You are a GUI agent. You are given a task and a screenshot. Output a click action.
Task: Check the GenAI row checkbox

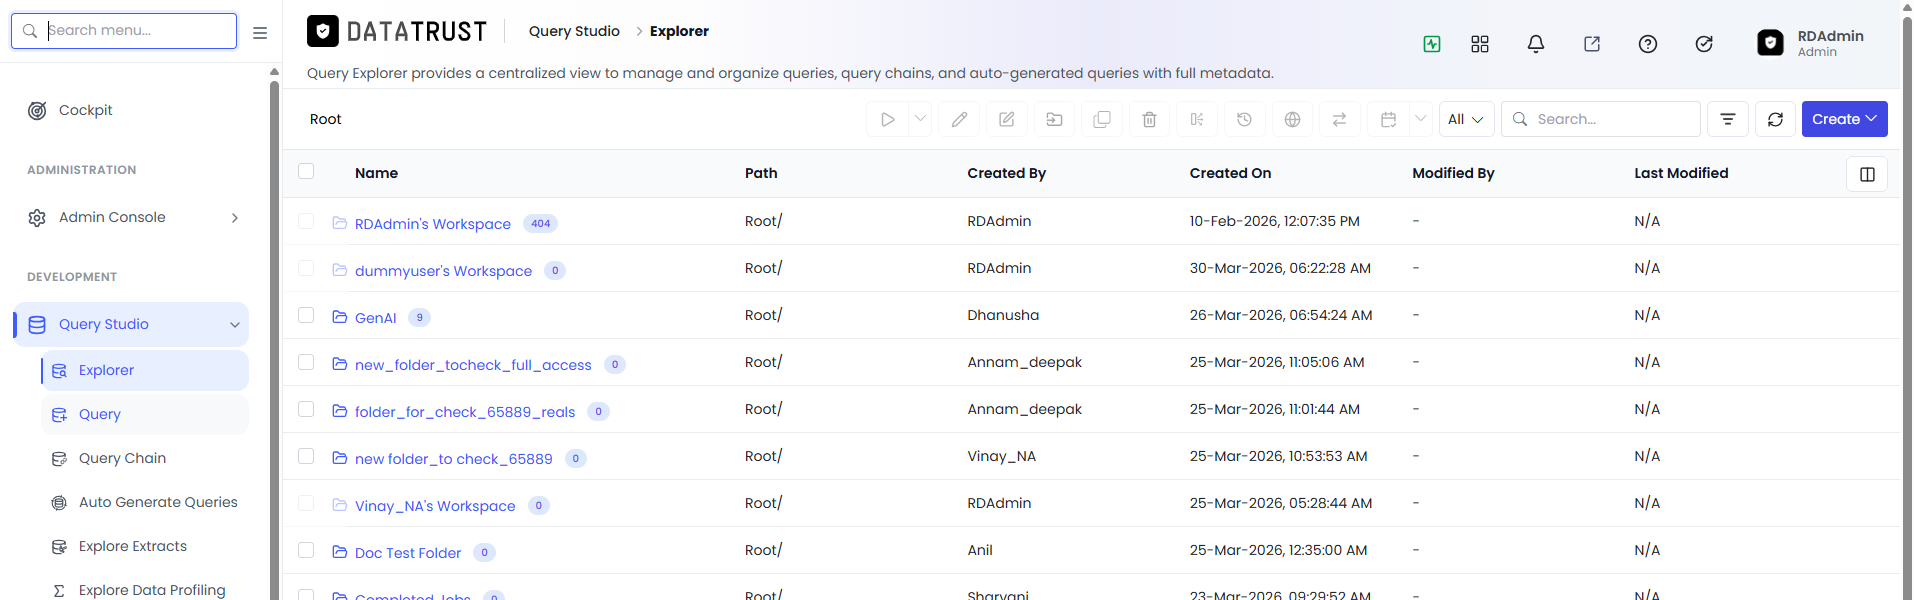tap(306, 315)
